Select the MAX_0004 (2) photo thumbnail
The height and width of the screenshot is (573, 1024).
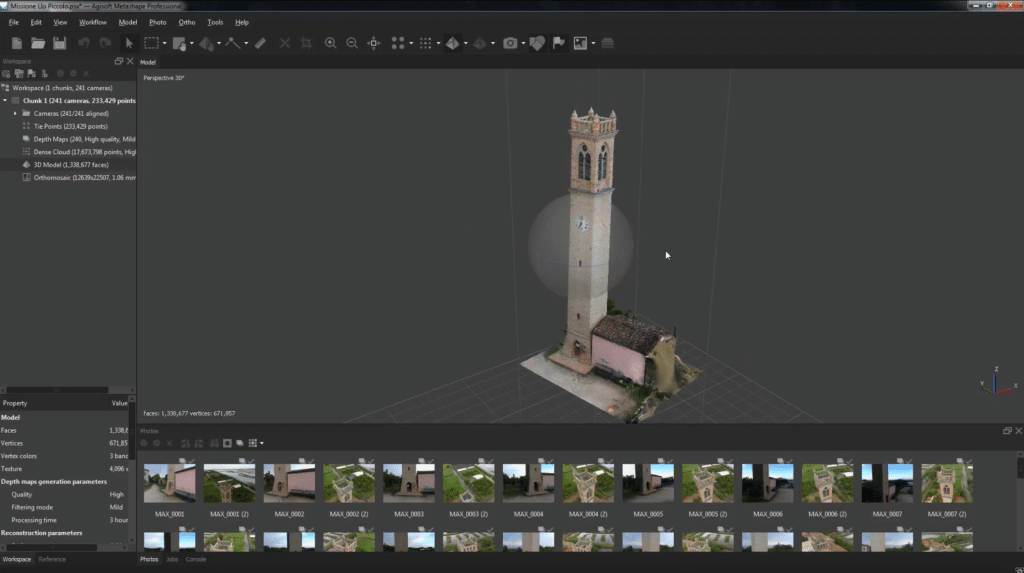pyautogui.click(x=588, y=483)
